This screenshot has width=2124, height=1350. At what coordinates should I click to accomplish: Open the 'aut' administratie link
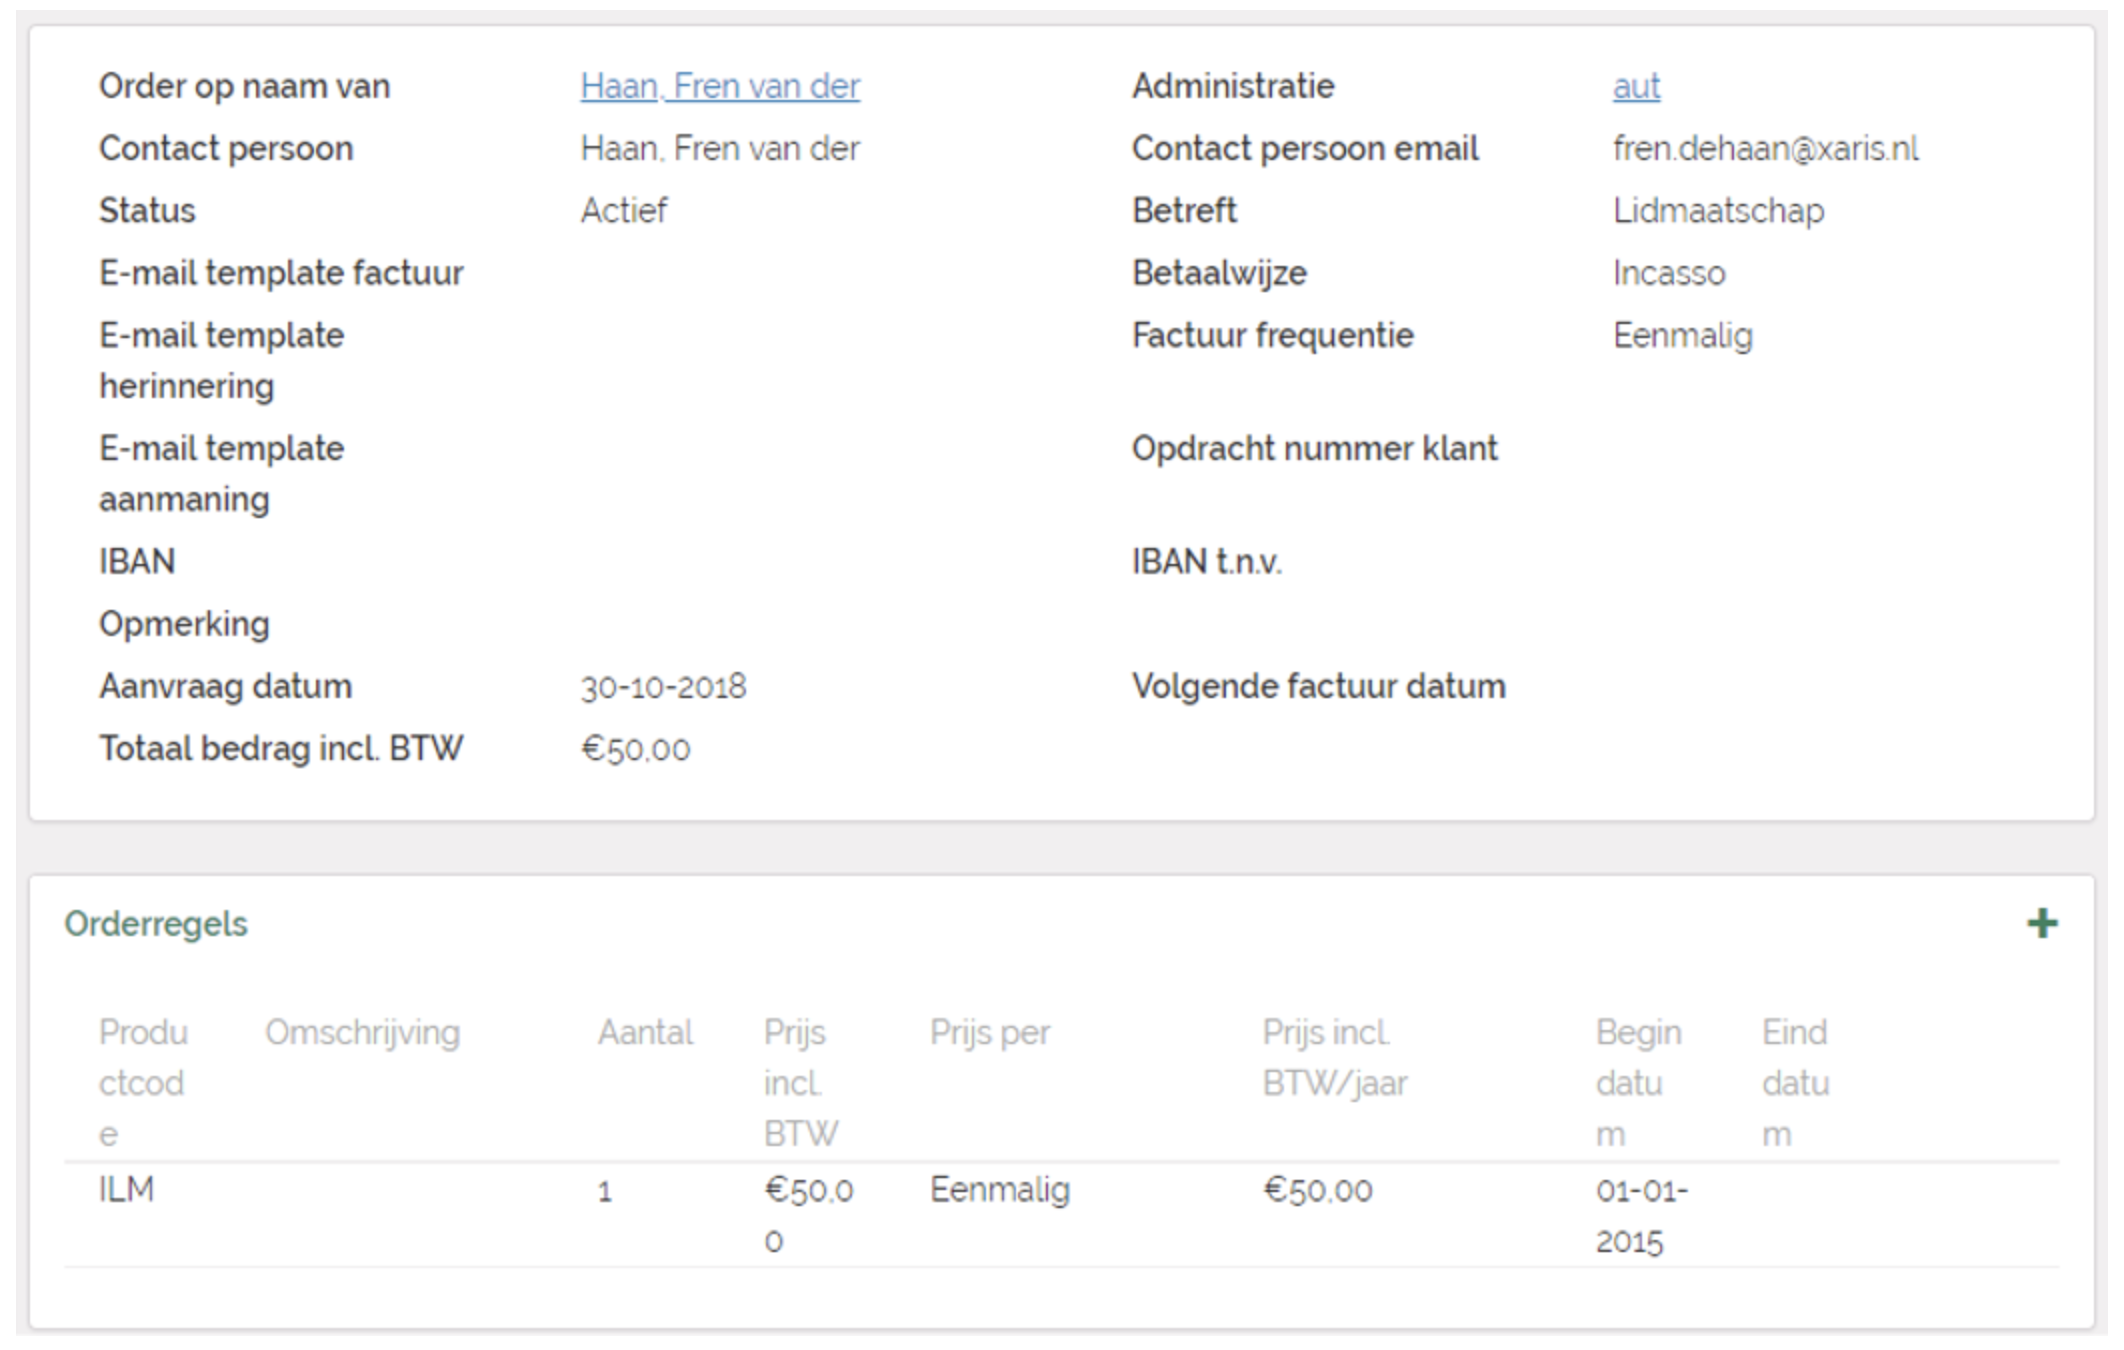pyautogui.click(x=1636, y=86)
